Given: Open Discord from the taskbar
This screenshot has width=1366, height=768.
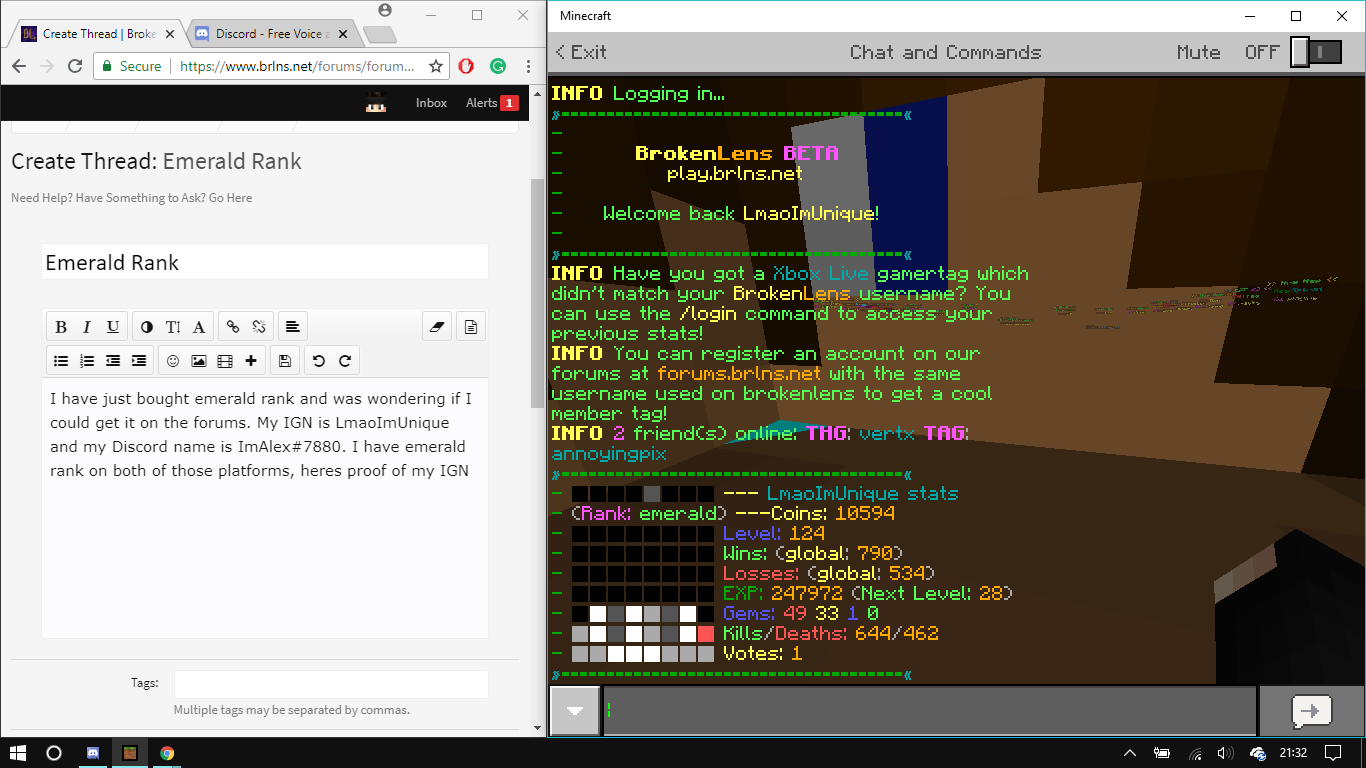Looking at the screenshot, I should coord(93,753).
